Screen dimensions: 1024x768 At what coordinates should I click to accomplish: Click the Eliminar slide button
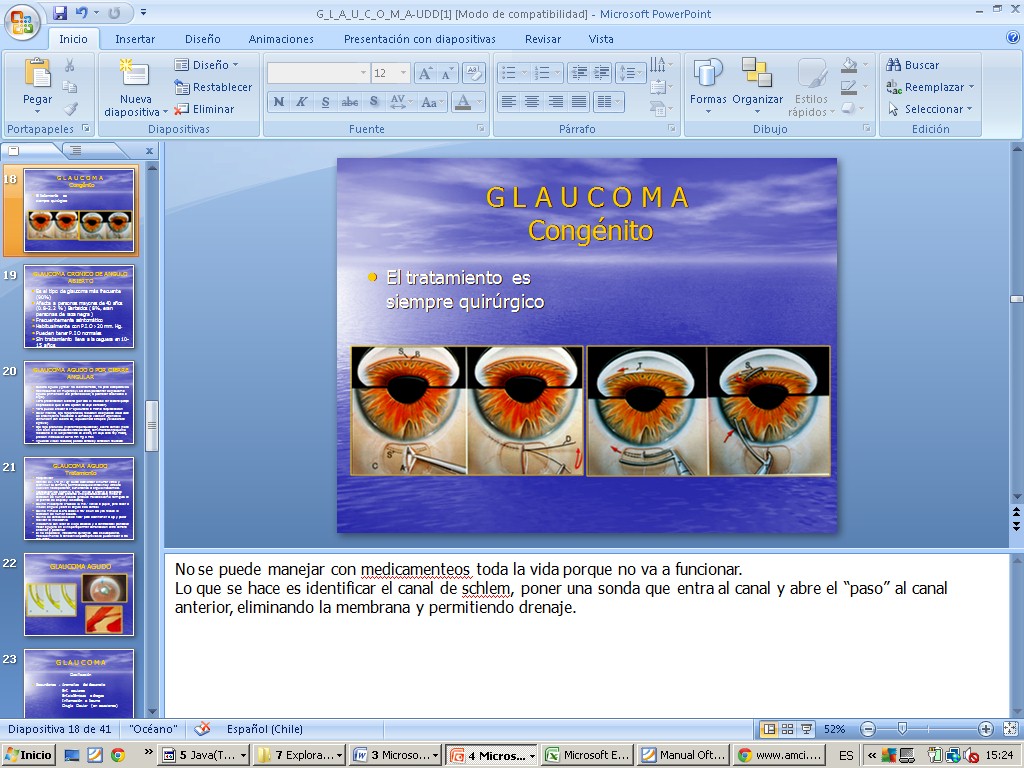pos(204,109)
